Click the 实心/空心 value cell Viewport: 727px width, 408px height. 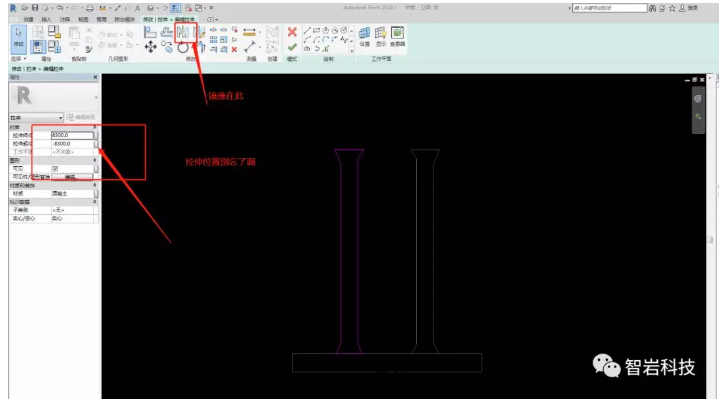[72, 218]
